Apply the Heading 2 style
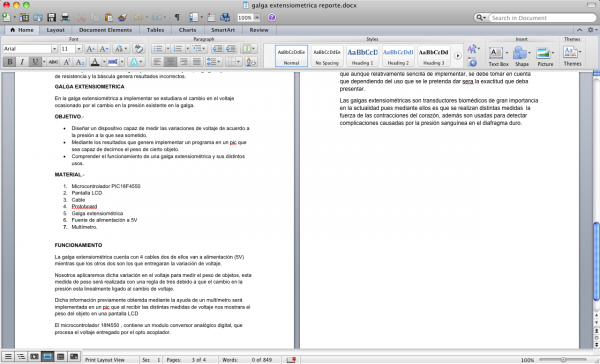This screenshot has height=364, width=600. [398, 56]
